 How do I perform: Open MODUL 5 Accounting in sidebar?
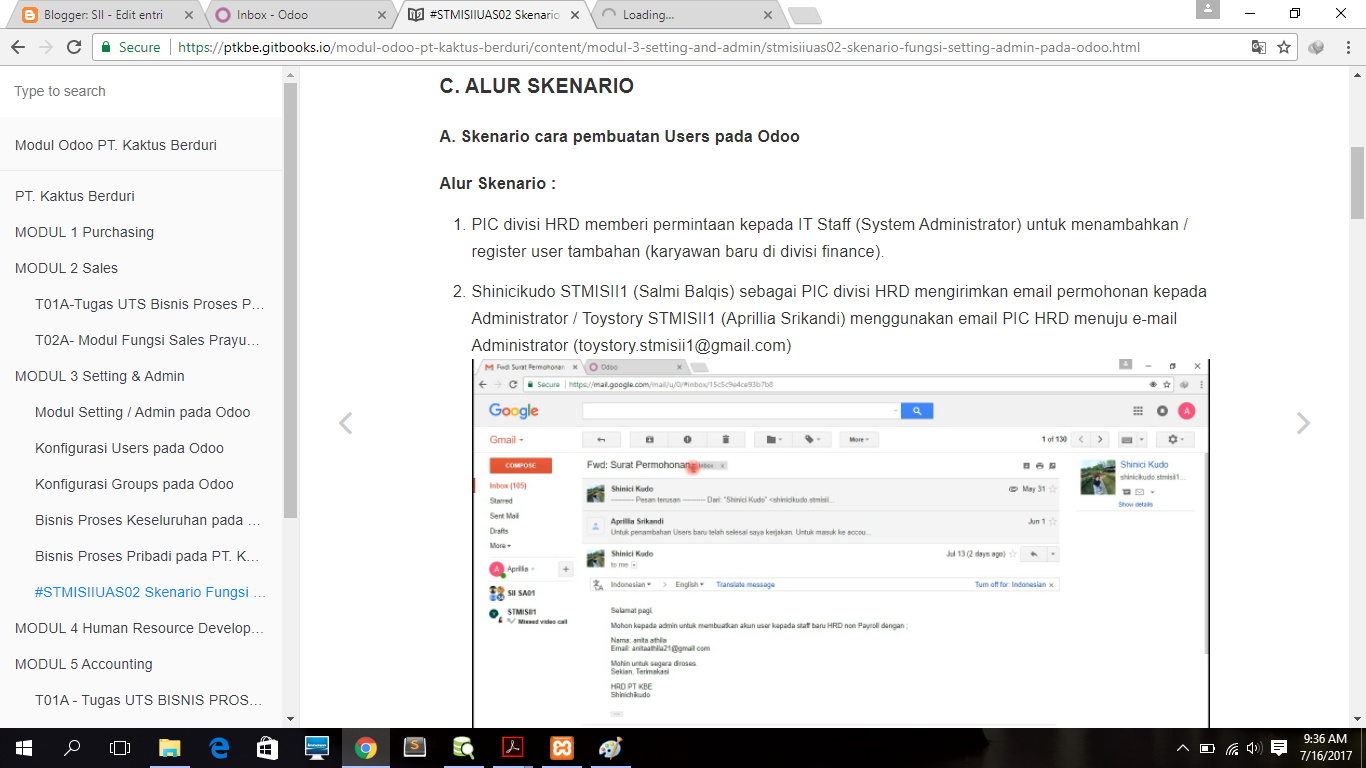point(84,664)
